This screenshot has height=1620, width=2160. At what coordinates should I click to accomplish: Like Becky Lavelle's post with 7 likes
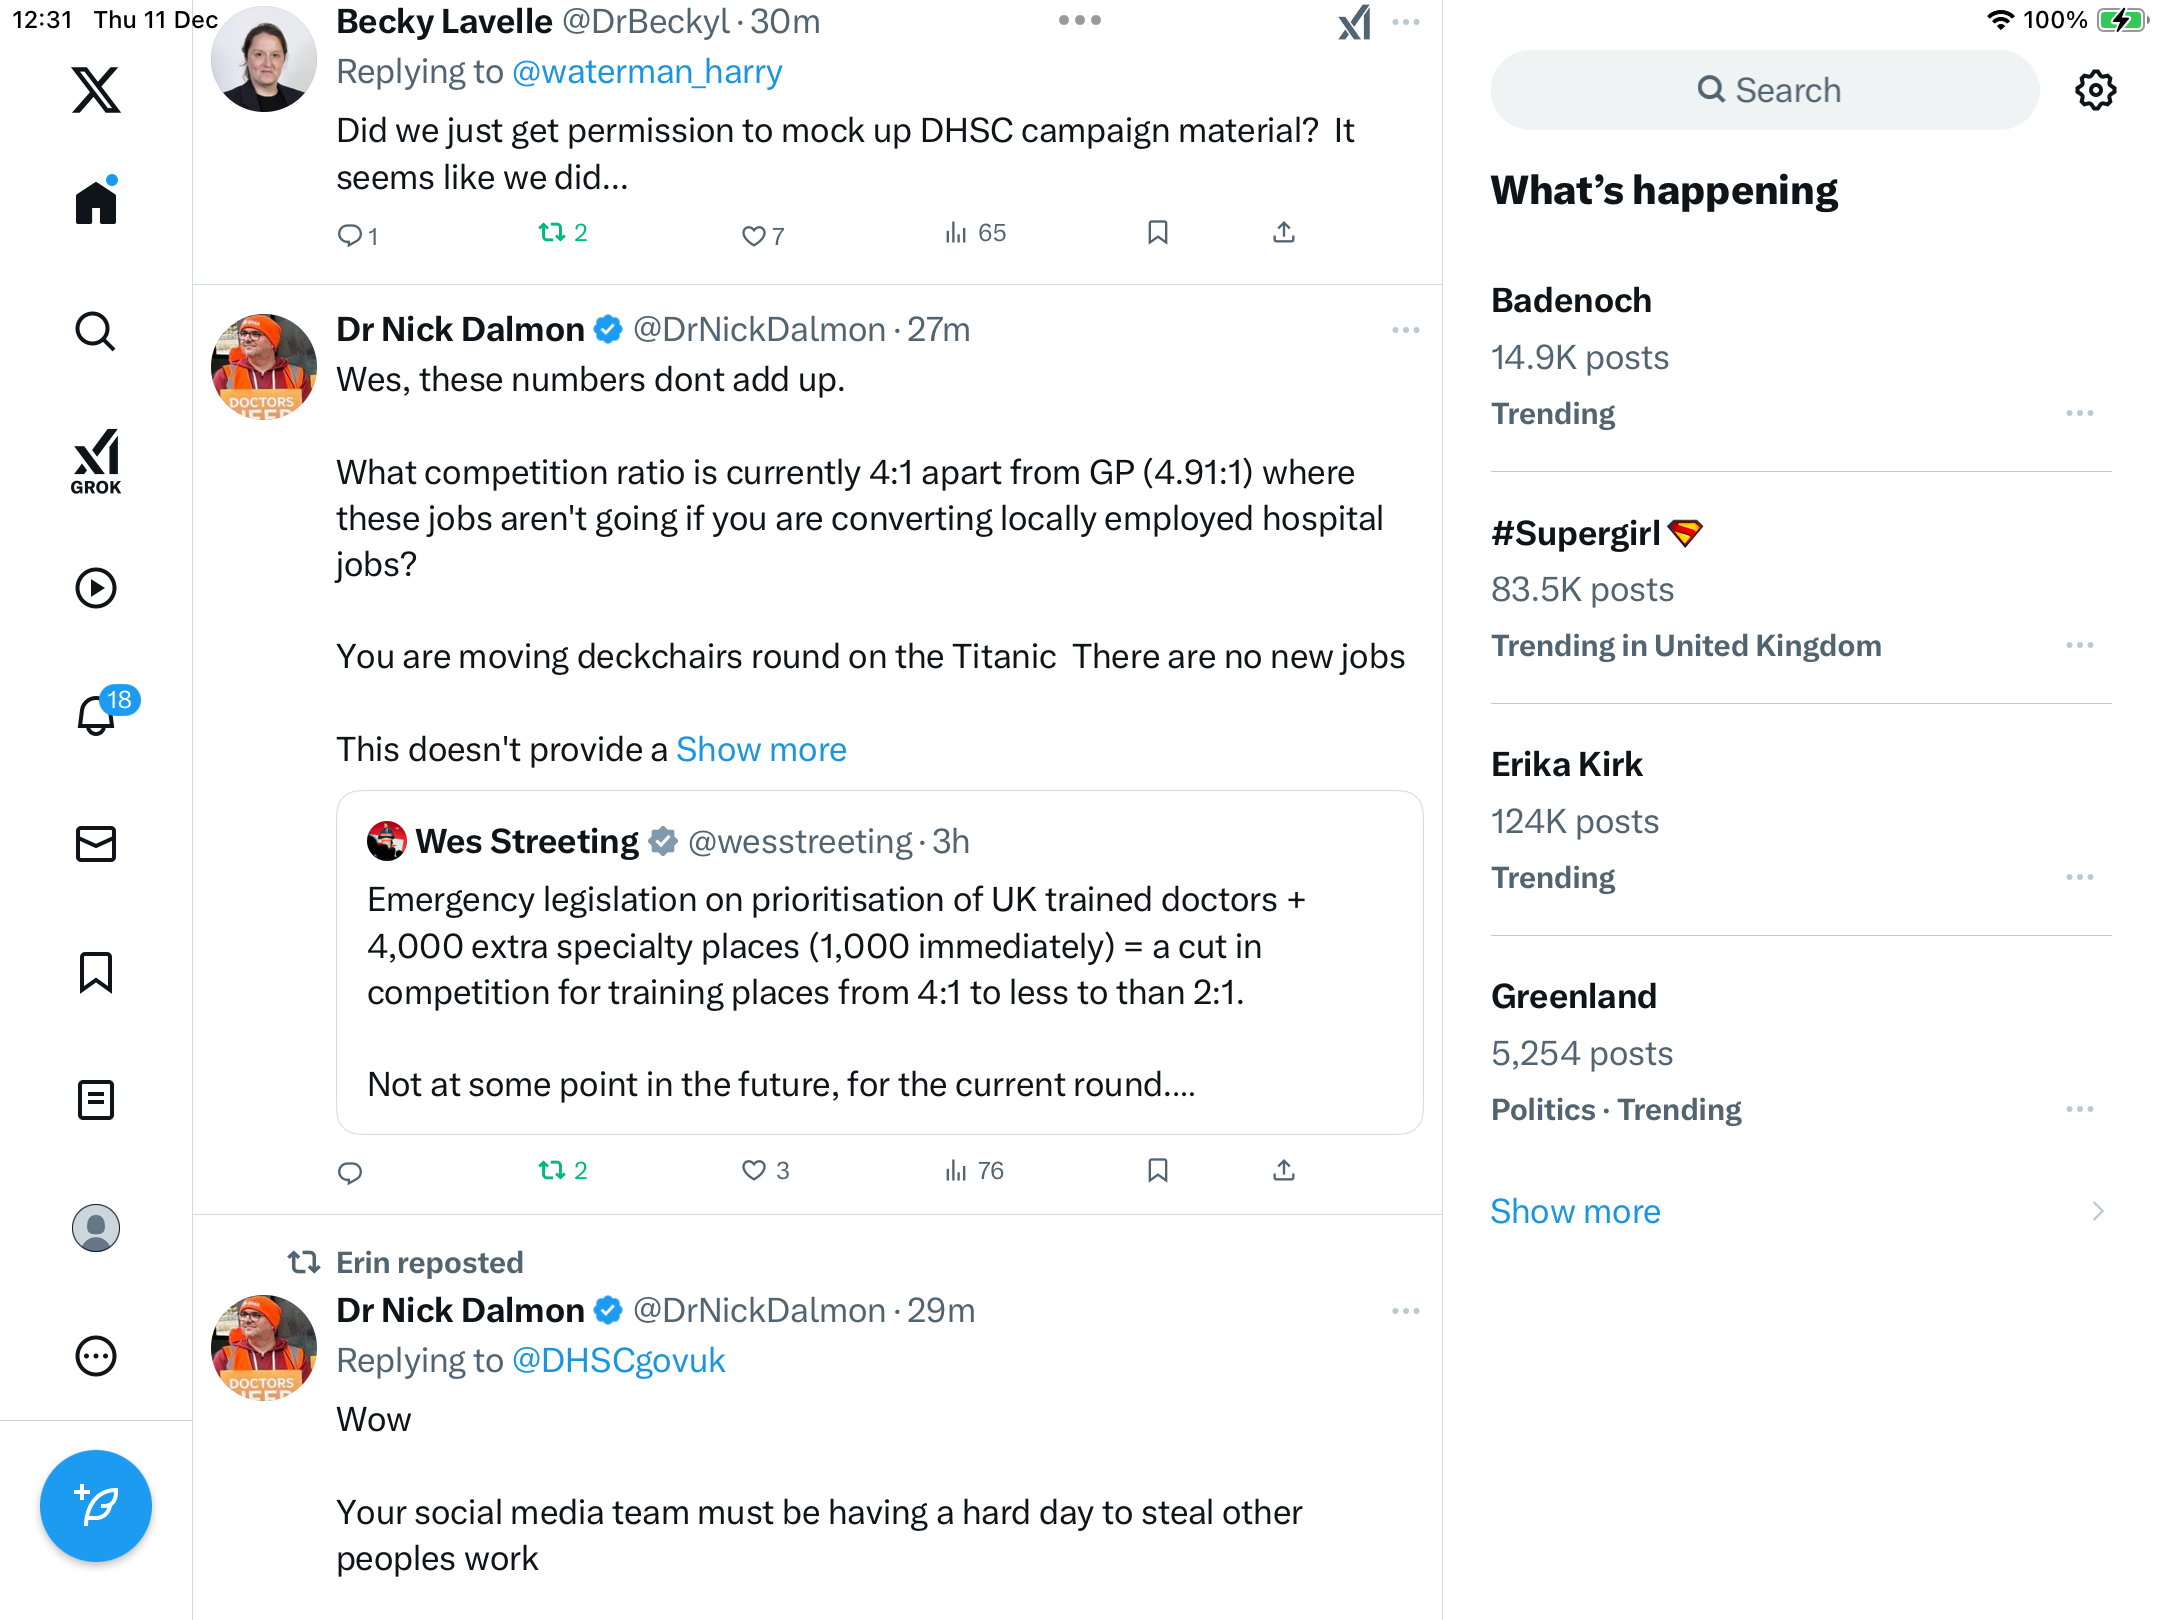coord(753,236)
